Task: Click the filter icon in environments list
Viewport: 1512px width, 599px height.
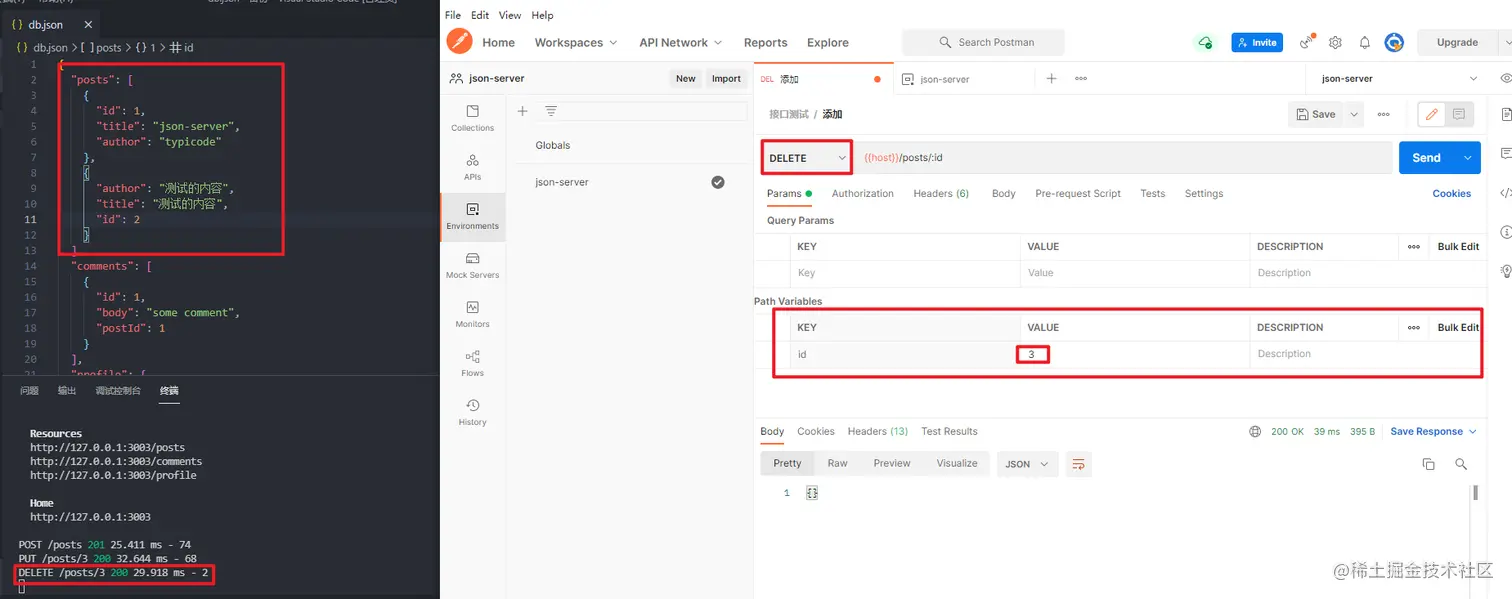Action: (550, 111)
